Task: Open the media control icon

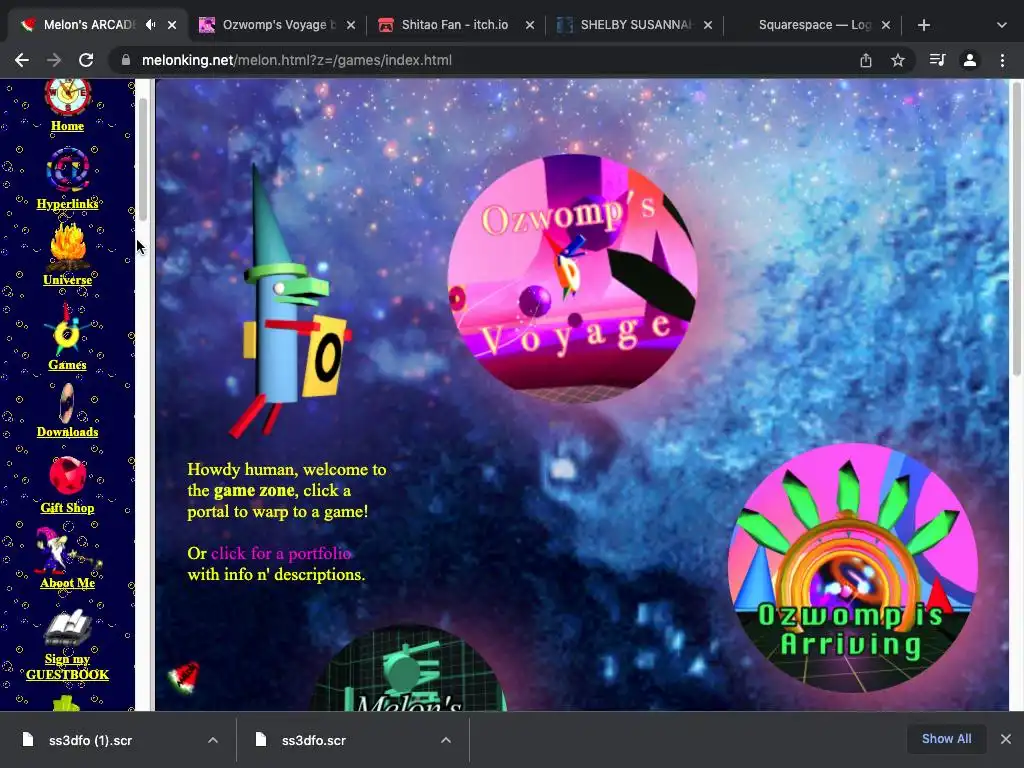Action: point(937,60)
